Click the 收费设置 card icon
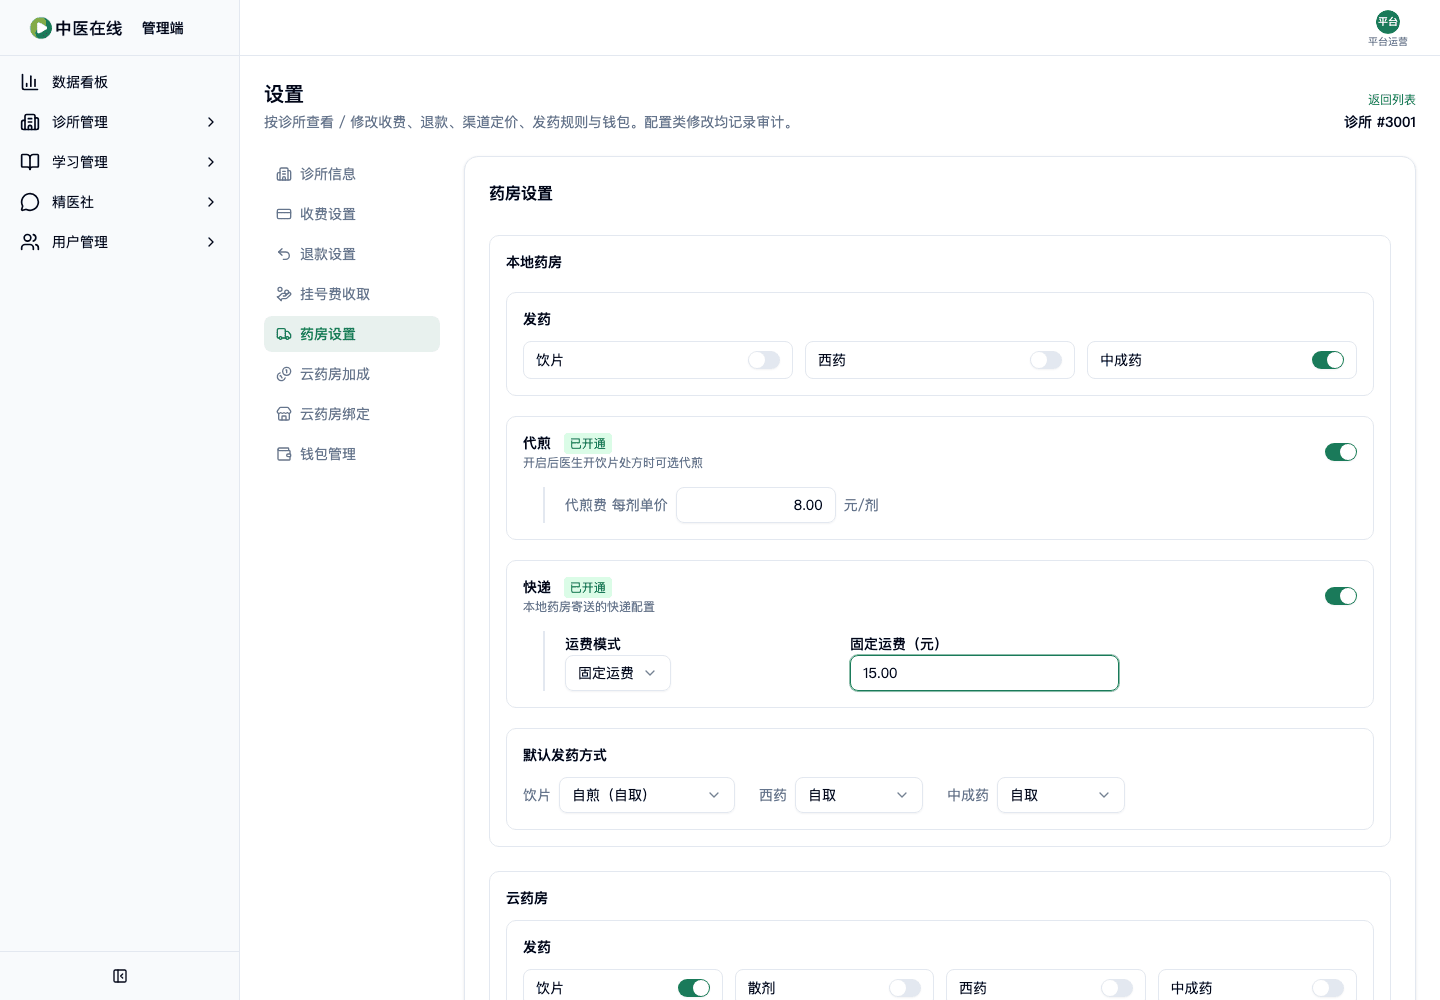The image size is (1440, 1000). click(x=284, y=214)
